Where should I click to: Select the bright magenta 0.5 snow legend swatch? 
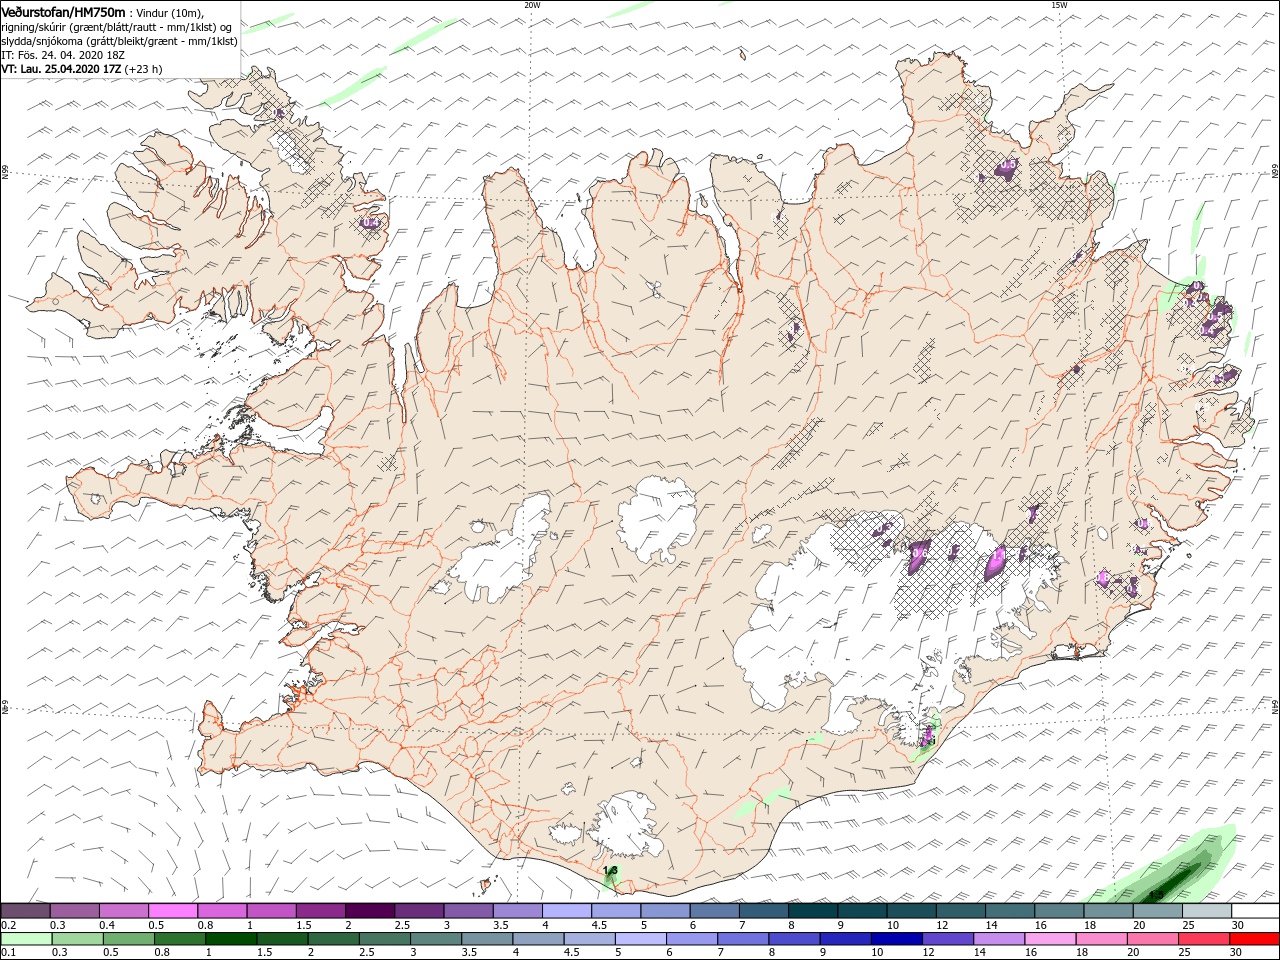(x=173, y=911)
